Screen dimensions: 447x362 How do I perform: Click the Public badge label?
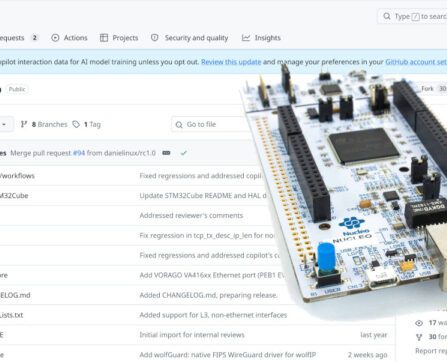pyautogui.click(x=17, y=89)
